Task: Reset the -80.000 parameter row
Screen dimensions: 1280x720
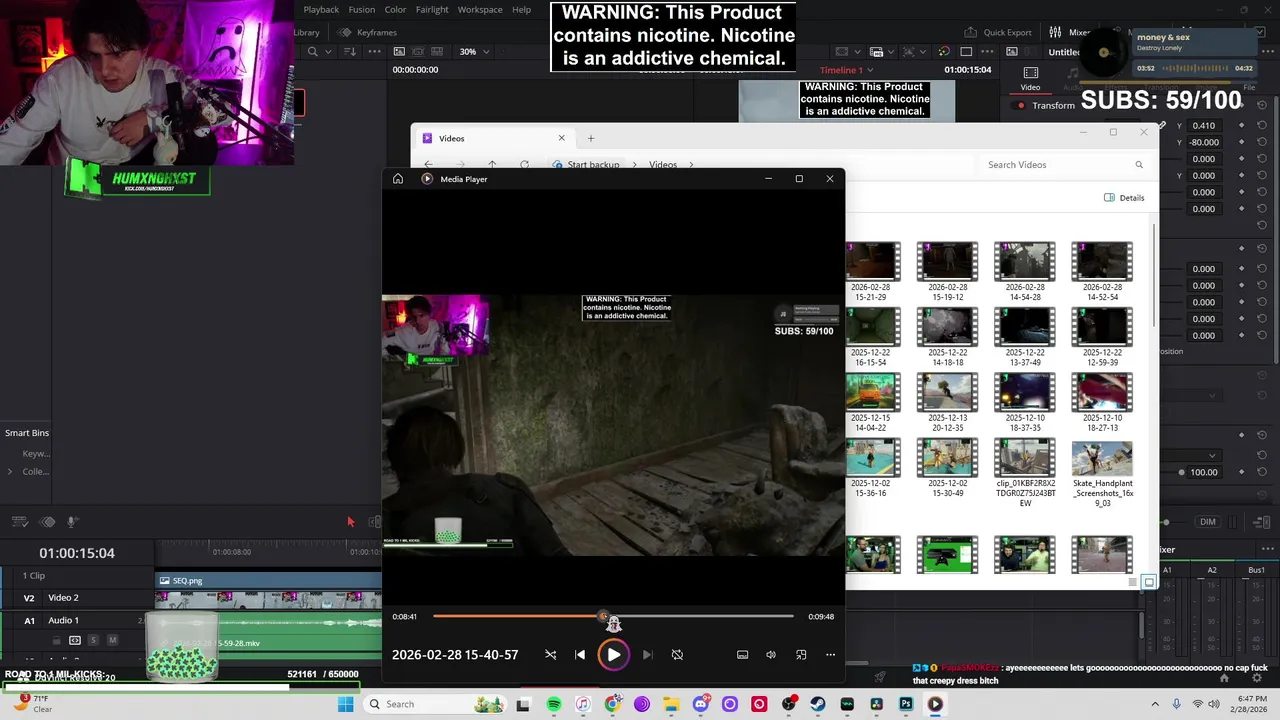Action: [x=1262, y=142]
